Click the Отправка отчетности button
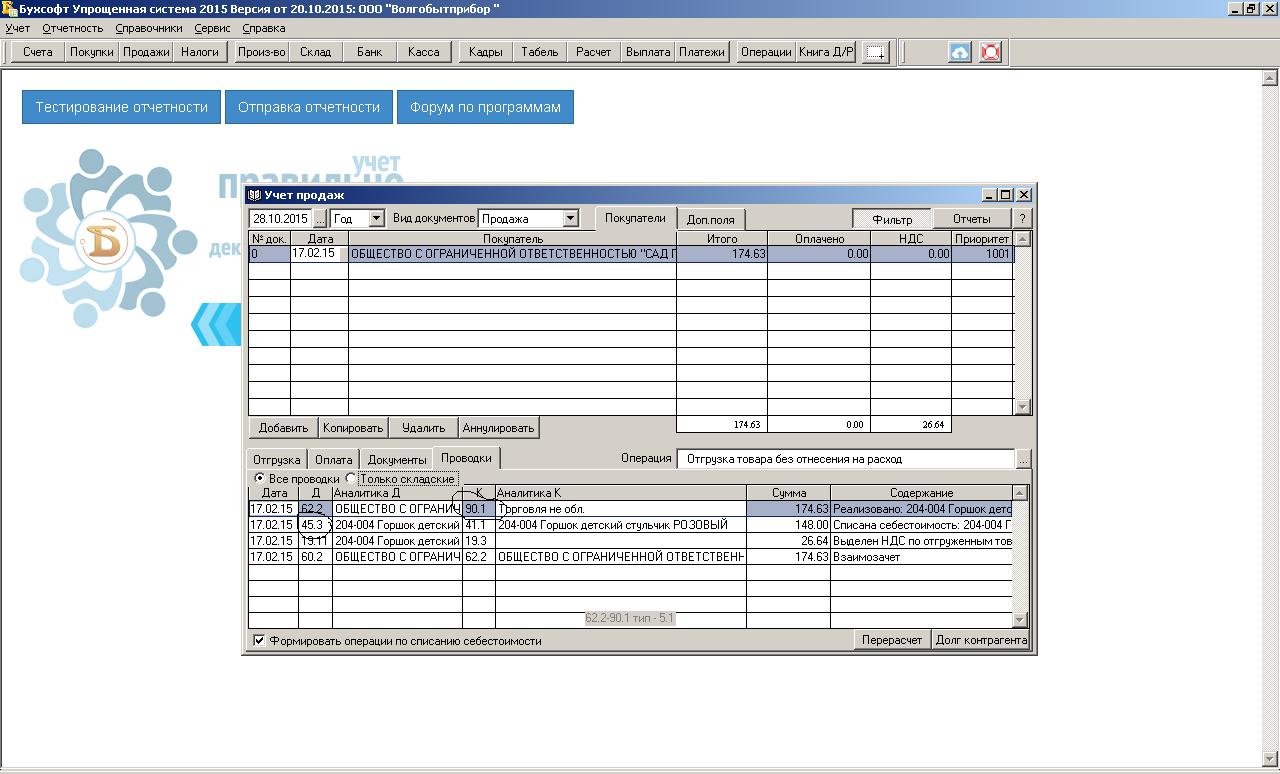Viewport: 1280px width, 774px height. 309,107
